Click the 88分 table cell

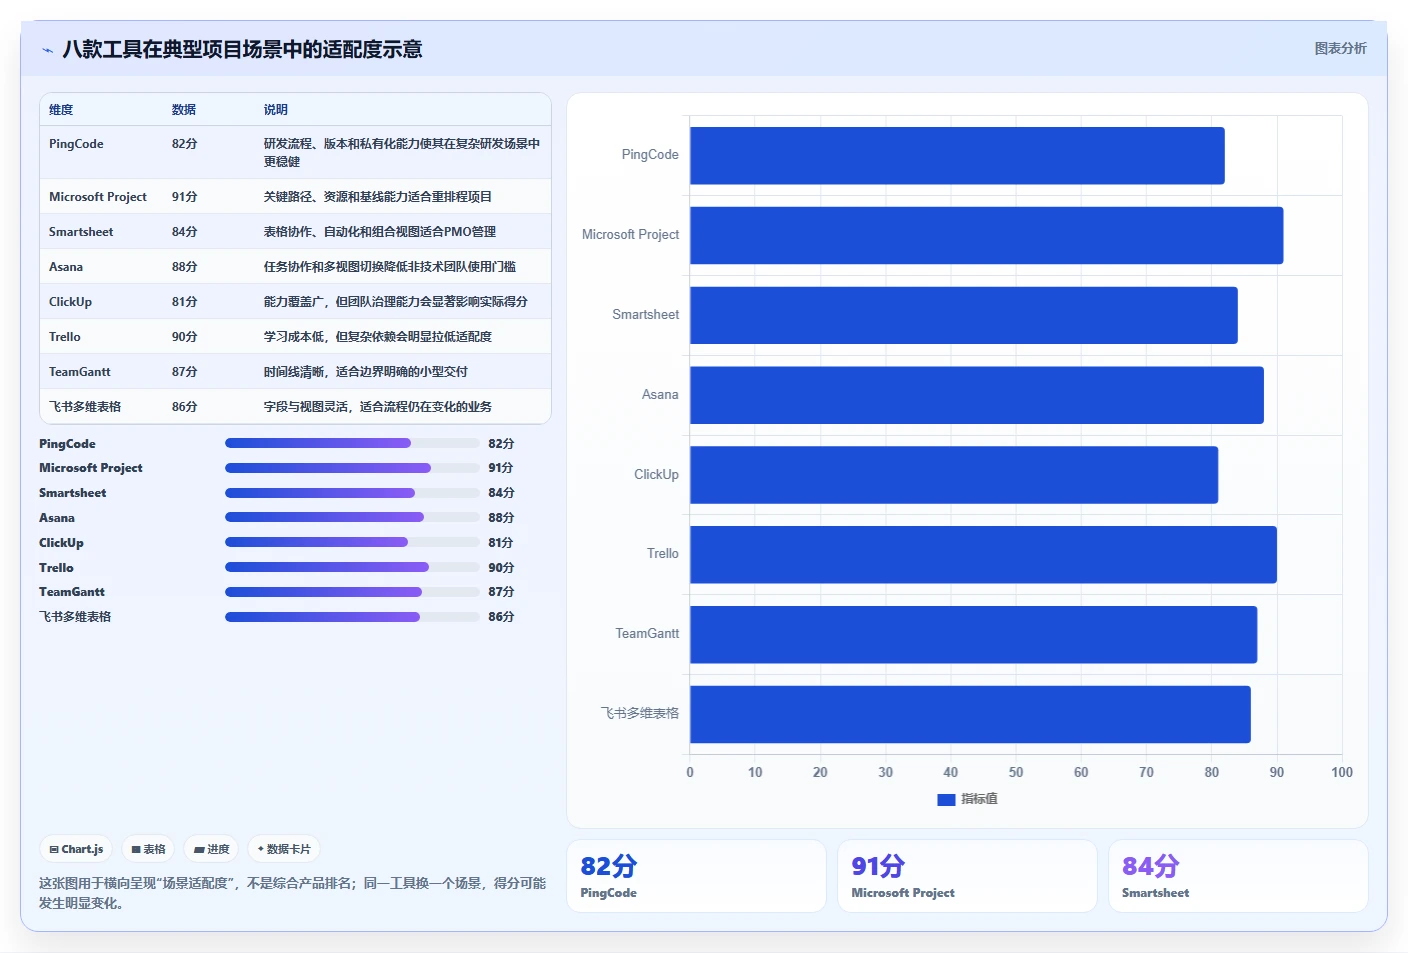pos(185,267)
